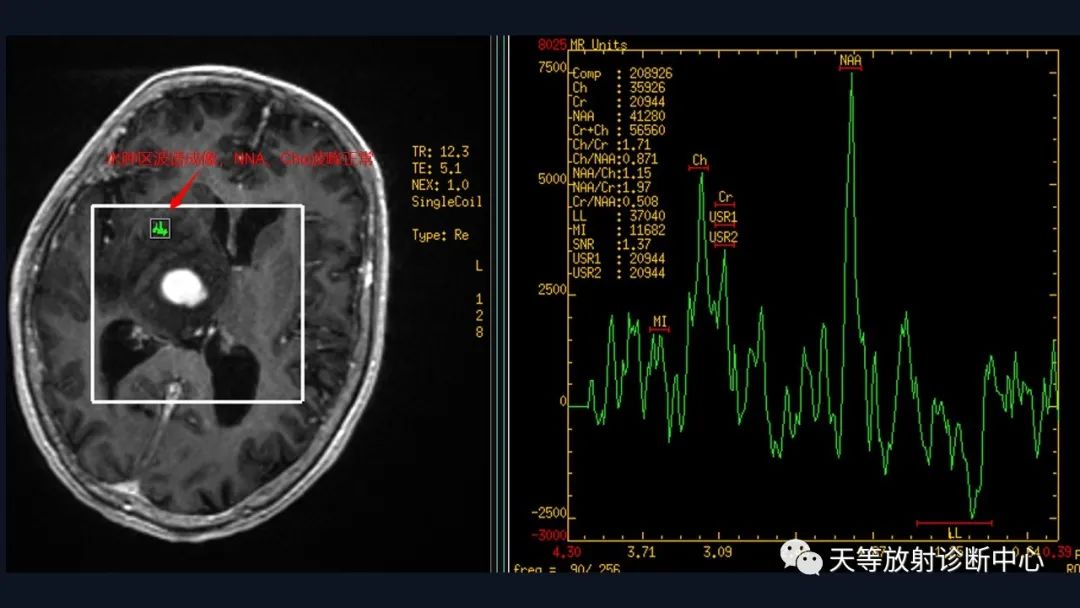Select the NAA peak marker
1080x608 pixels.
pyautogui.click(x=850, y=62)
